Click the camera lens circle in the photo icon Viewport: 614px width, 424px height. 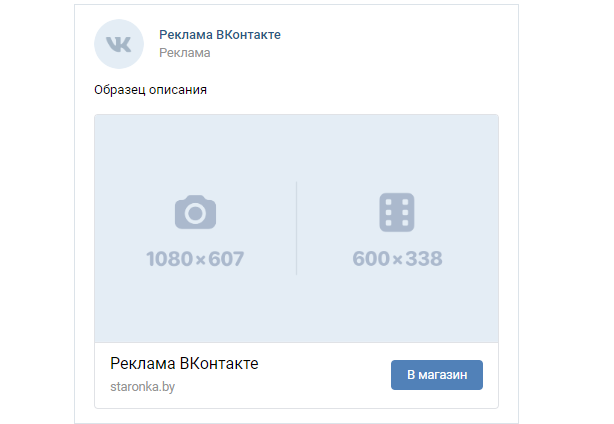pos(195,213)
